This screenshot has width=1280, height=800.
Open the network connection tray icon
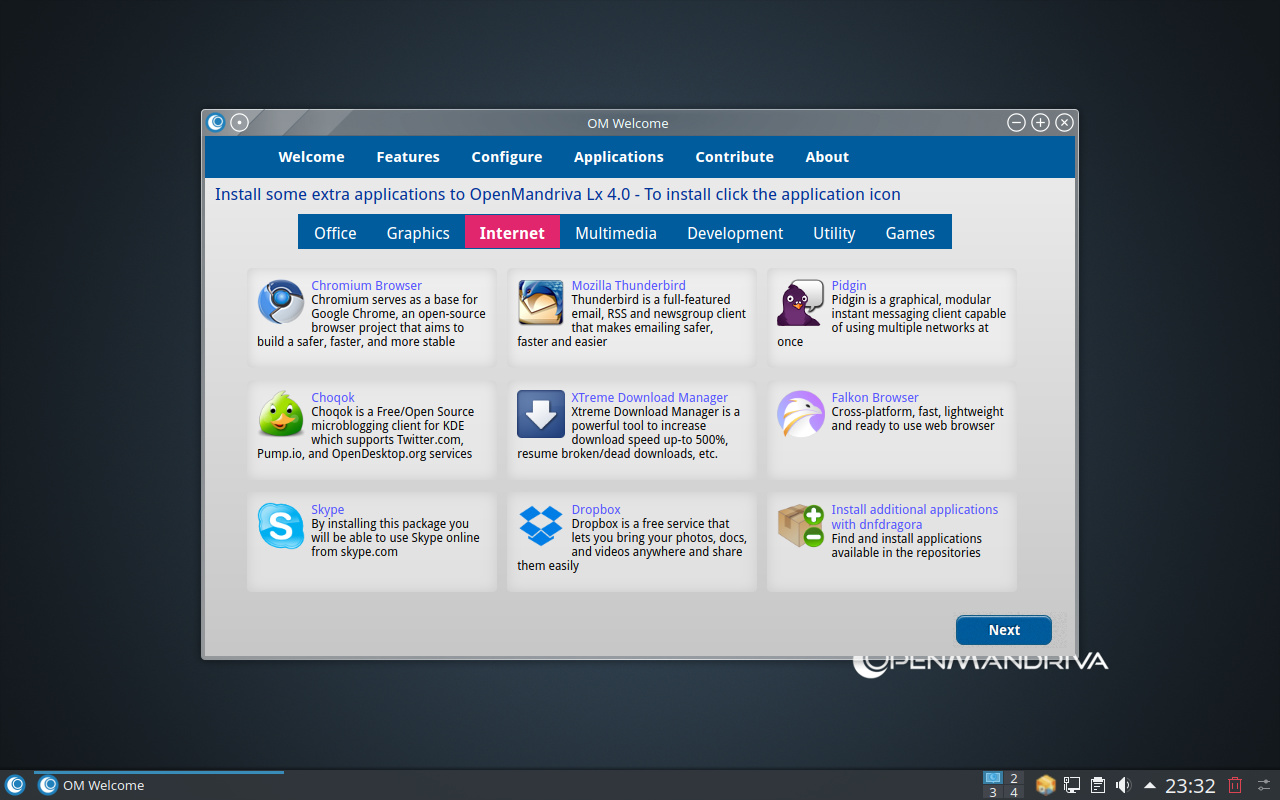click(1072, 785)
